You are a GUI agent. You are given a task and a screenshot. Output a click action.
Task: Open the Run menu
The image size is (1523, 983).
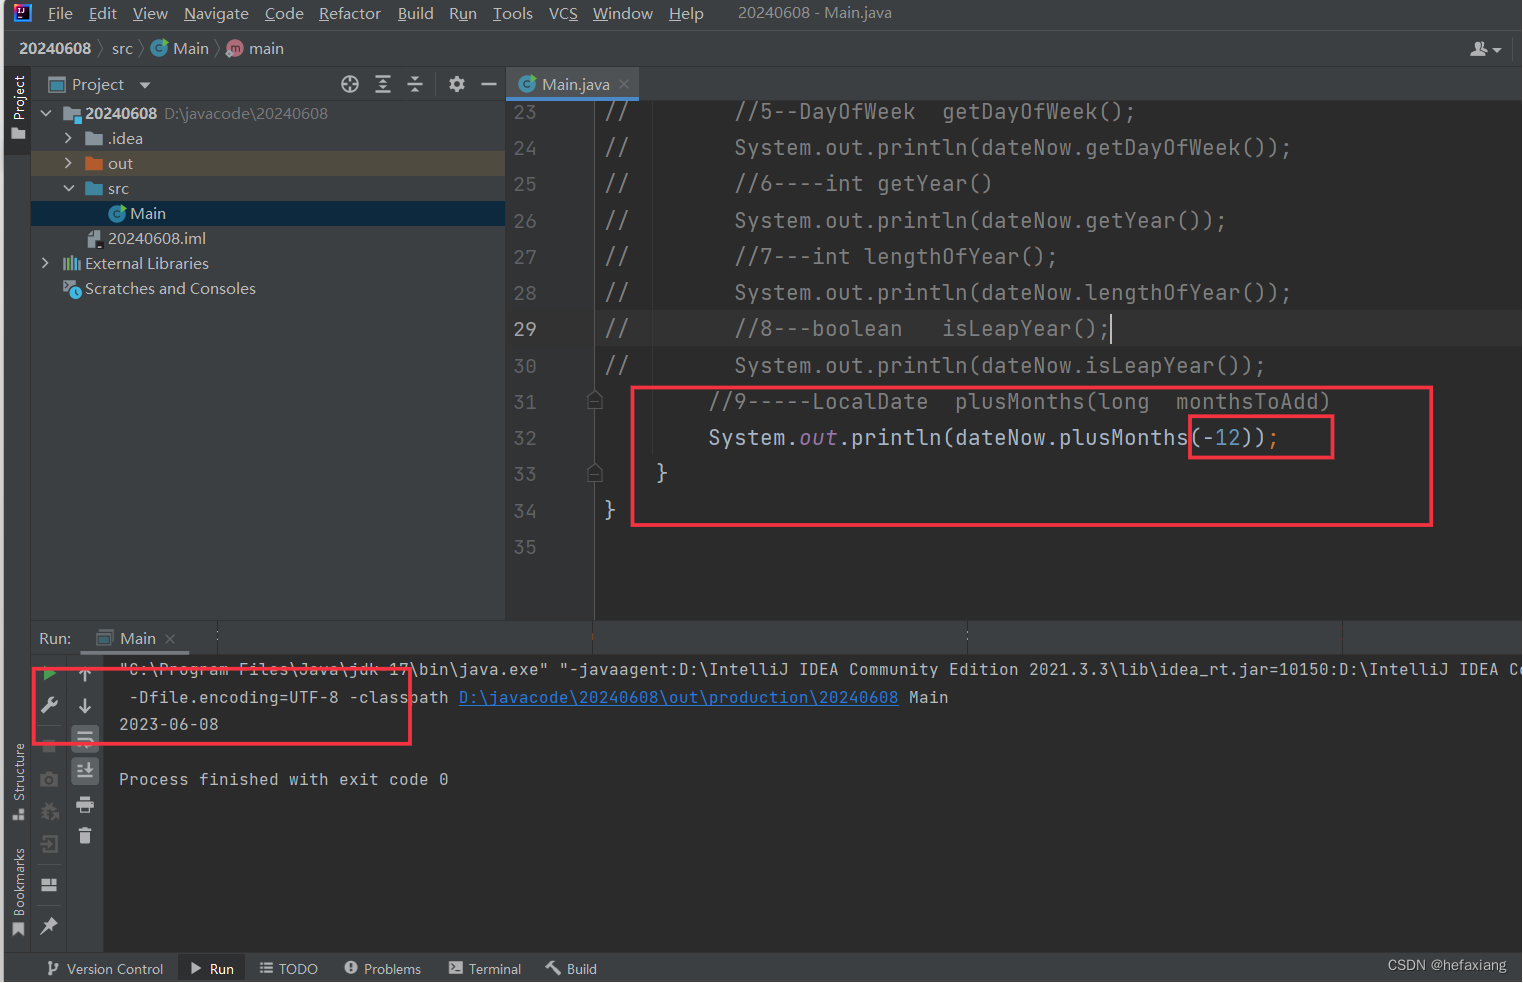[x=462, y=13]
